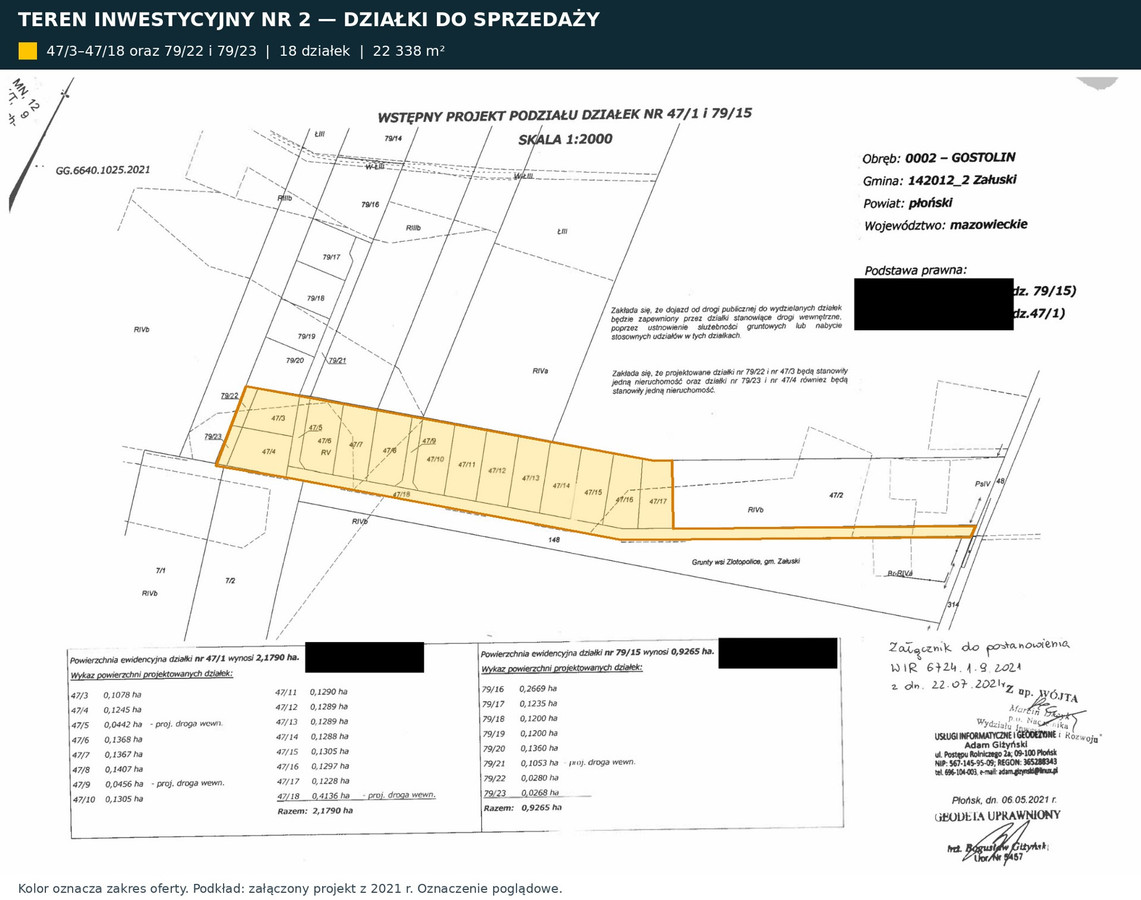Select highlighted parcel 47/3 on the map
This screenshot has height=900, width=1141.
(x=278, y=418)
